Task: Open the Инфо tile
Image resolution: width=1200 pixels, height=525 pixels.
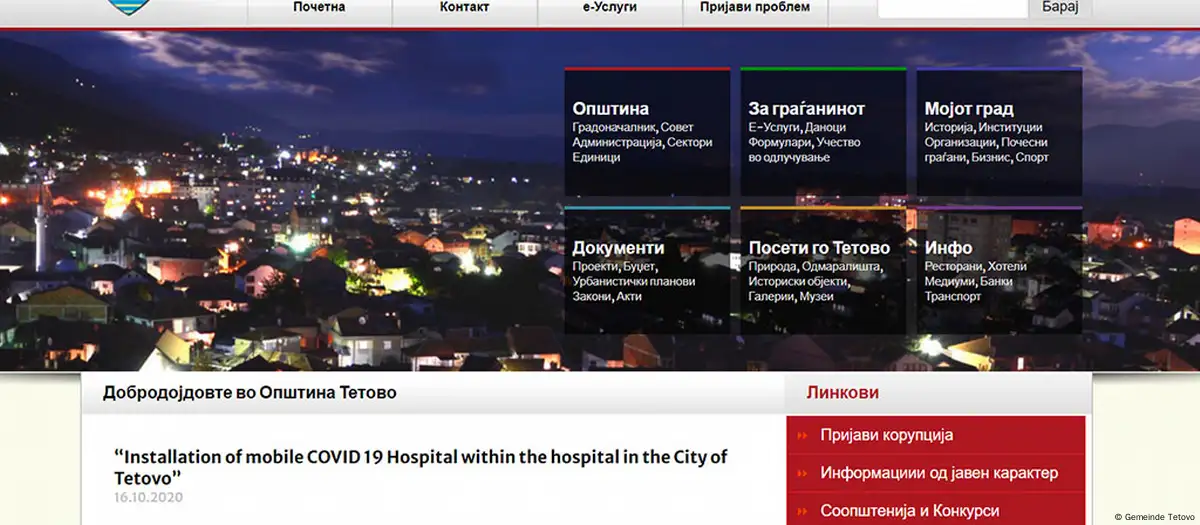Action: [999, 271]
